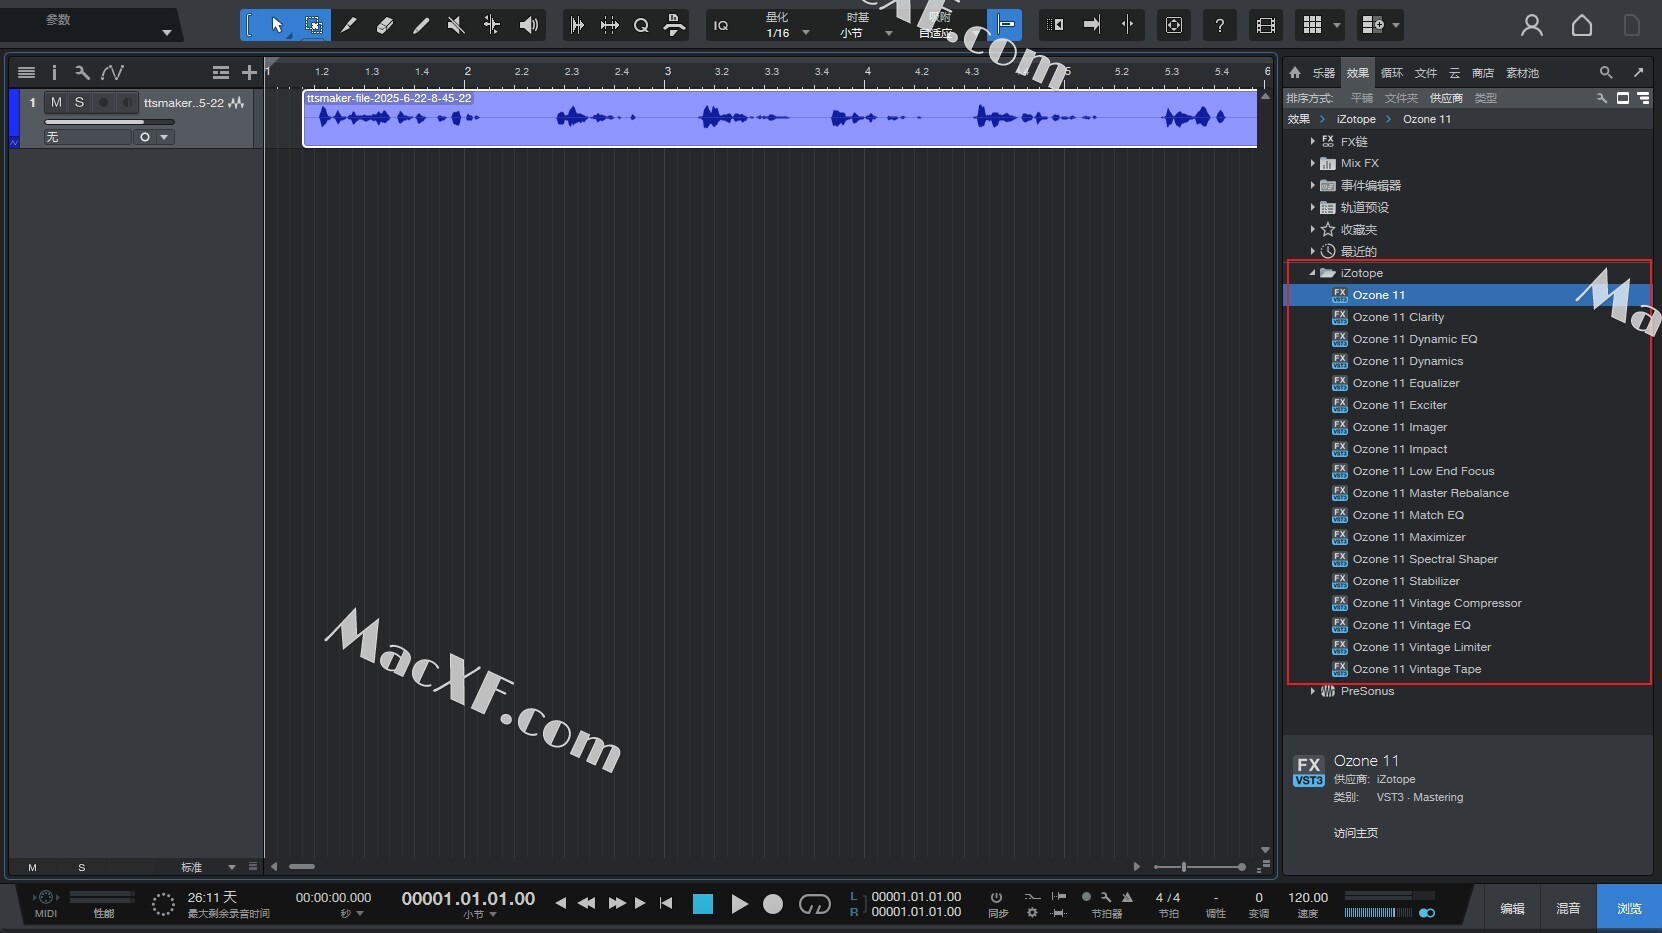Collapse the iZotope folder
This screenshot has width=1662, height=933.
(x=1312, y=273)
